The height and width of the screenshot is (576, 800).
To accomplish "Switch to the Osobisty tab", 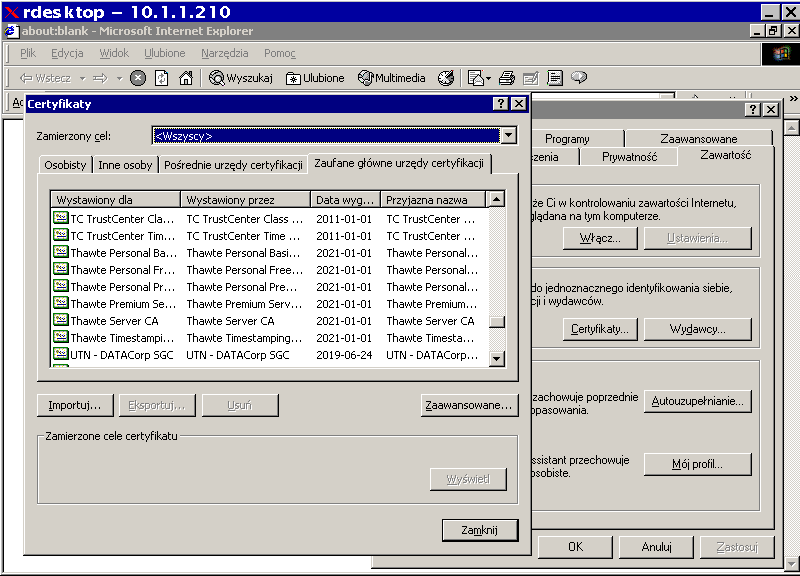I will pyautogui.click(x=65, y=165).
